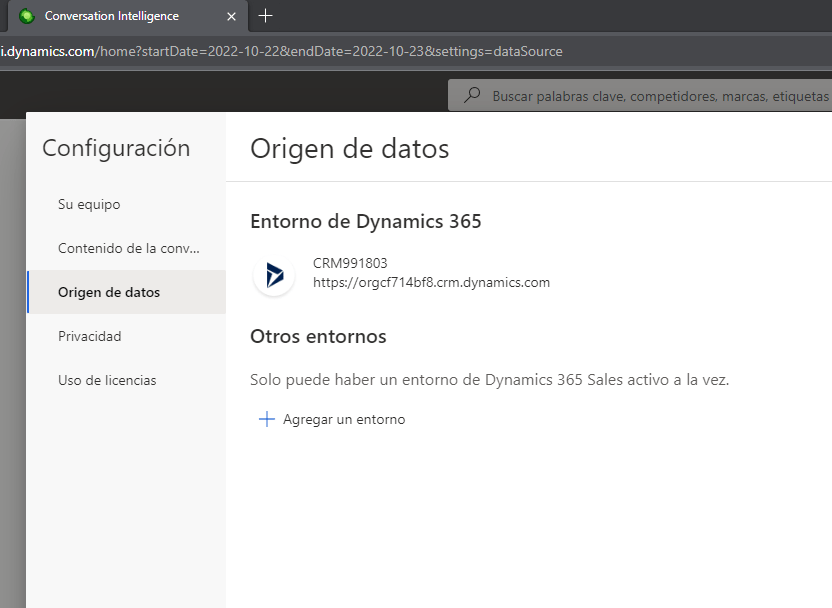Select 'Contenido de la conv...' in sidebar
Viewport: 832px width, 608px height.
(129, 248)
